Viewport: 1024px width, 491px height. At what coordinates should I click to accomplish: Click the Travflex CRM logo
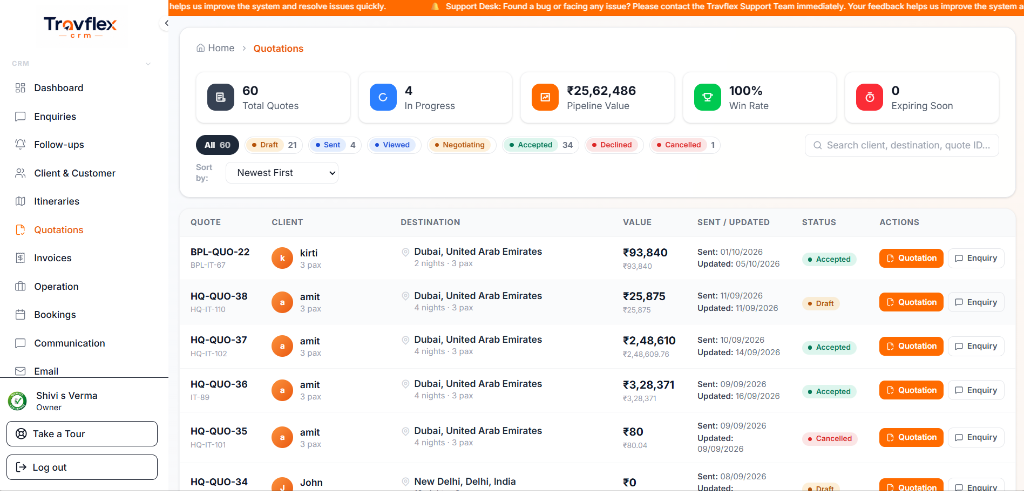click(80, 28)
